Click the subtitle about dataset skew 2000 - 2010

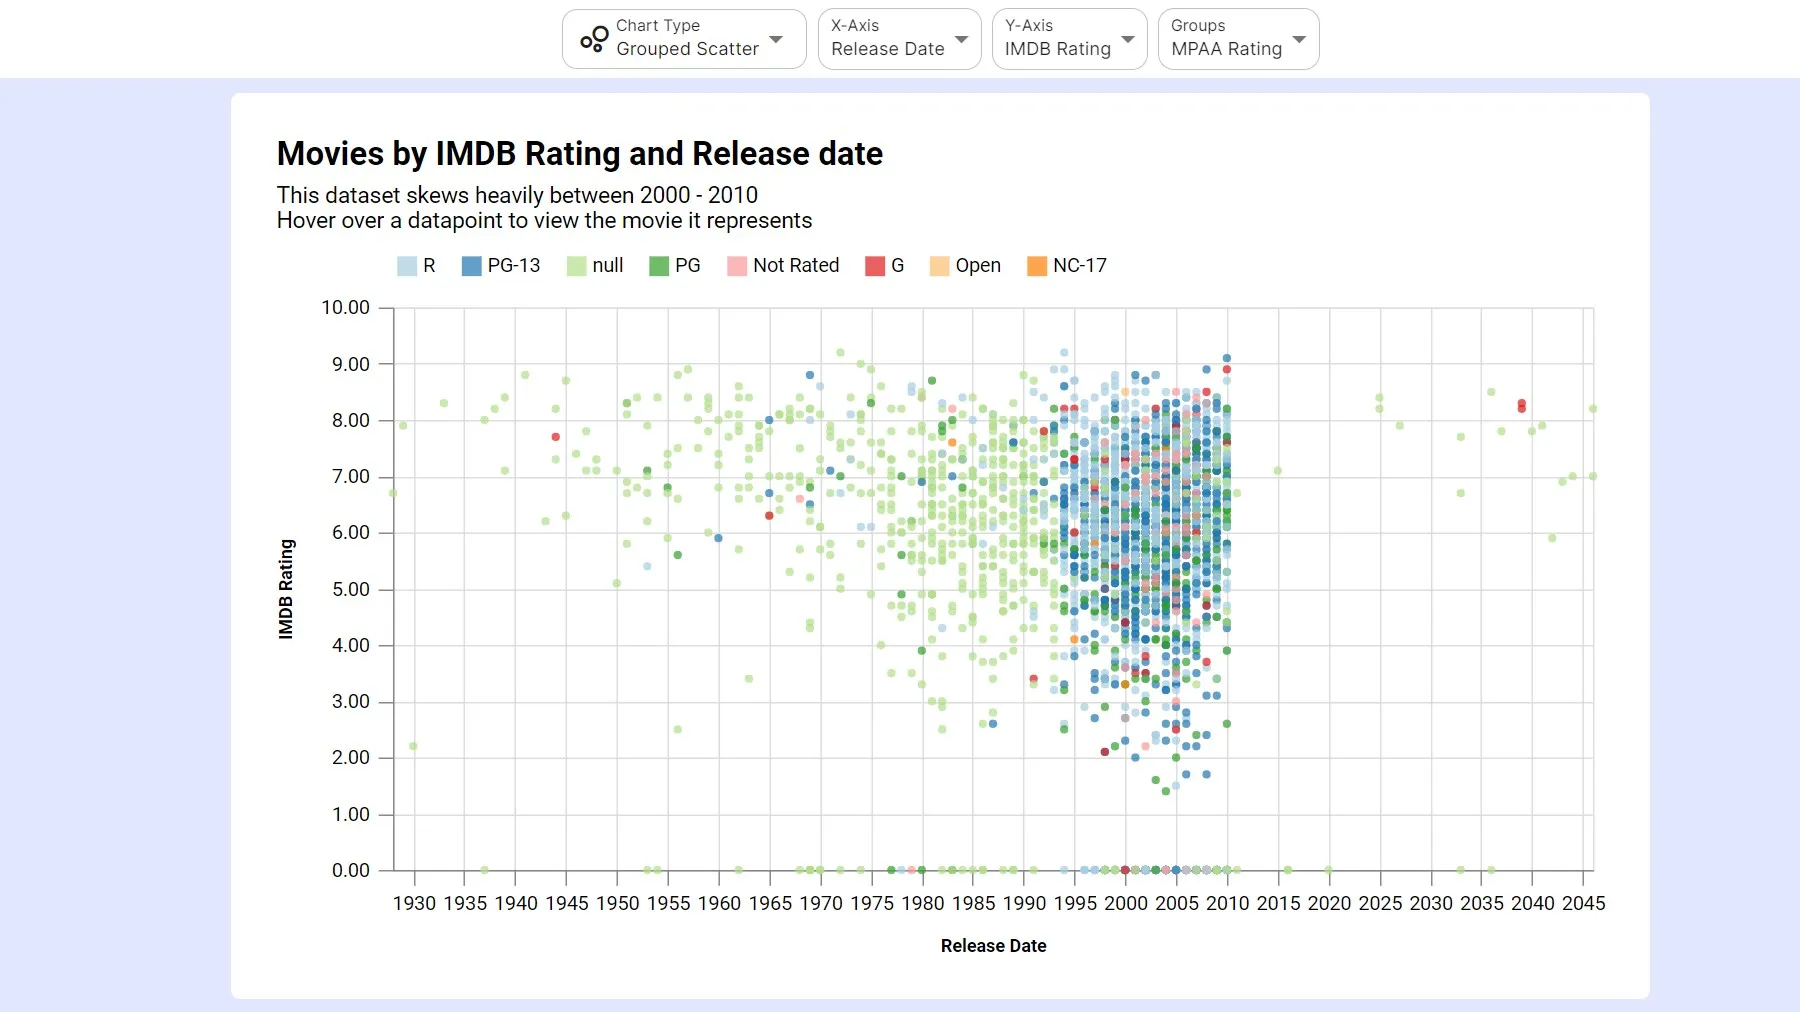[517, 195]
